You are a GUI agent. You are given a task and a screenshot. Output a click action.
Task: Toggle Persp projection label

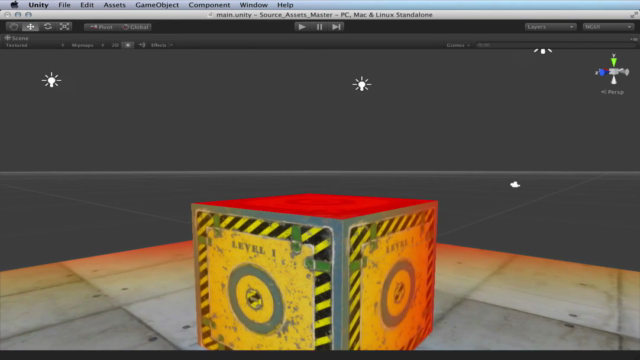[612, 92]
